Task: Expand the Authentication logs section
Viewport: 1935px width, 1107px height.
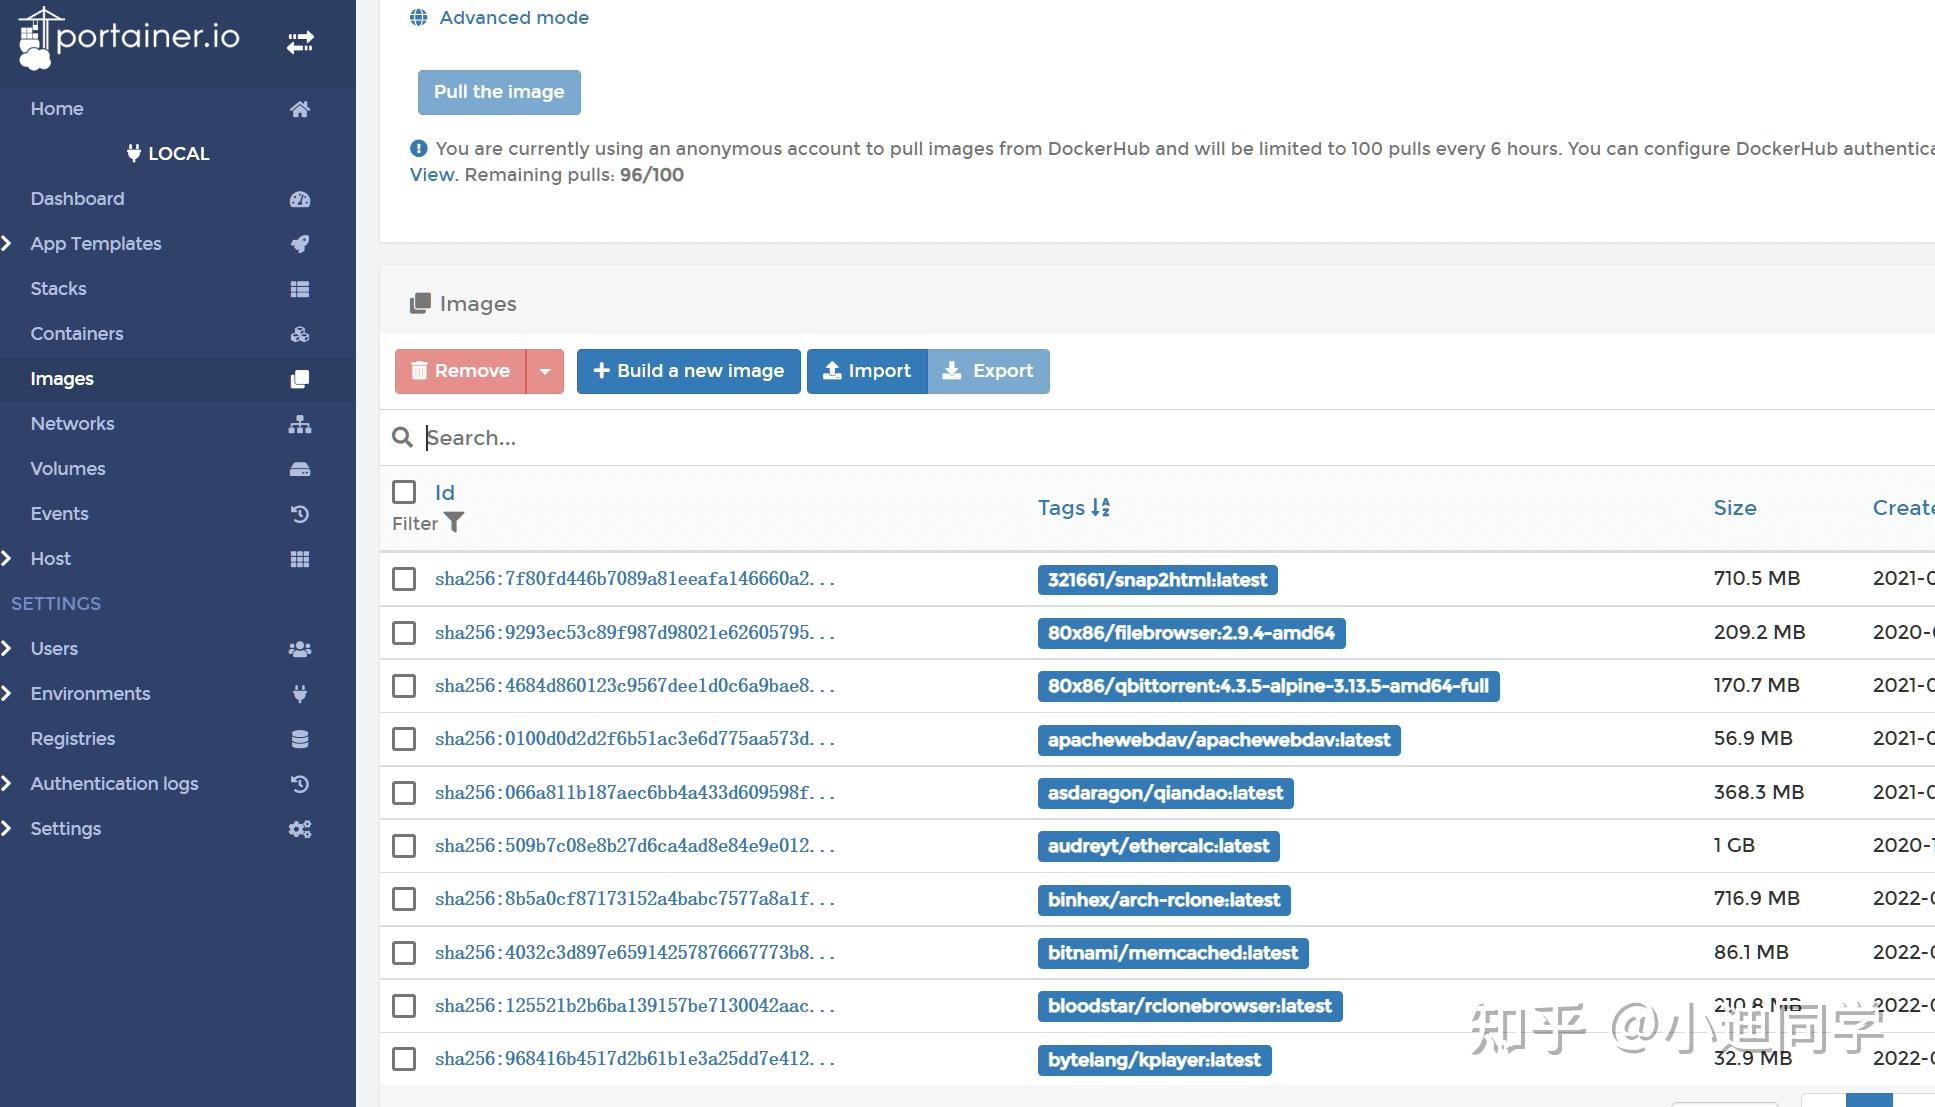Action: coord(8,783)
